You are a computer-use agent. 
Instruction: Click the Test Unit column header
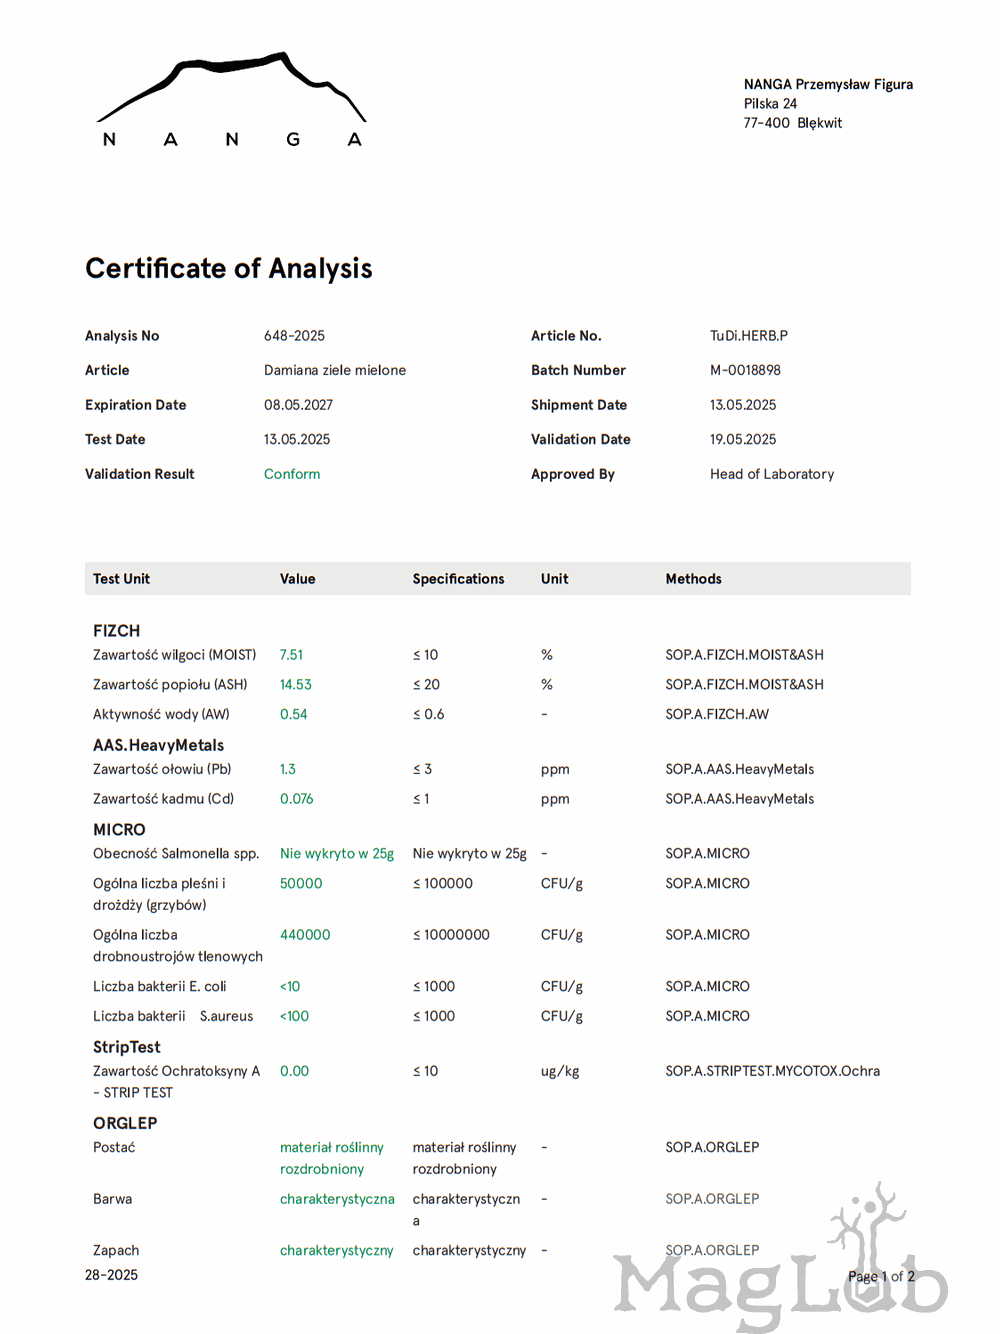(121, 579)
